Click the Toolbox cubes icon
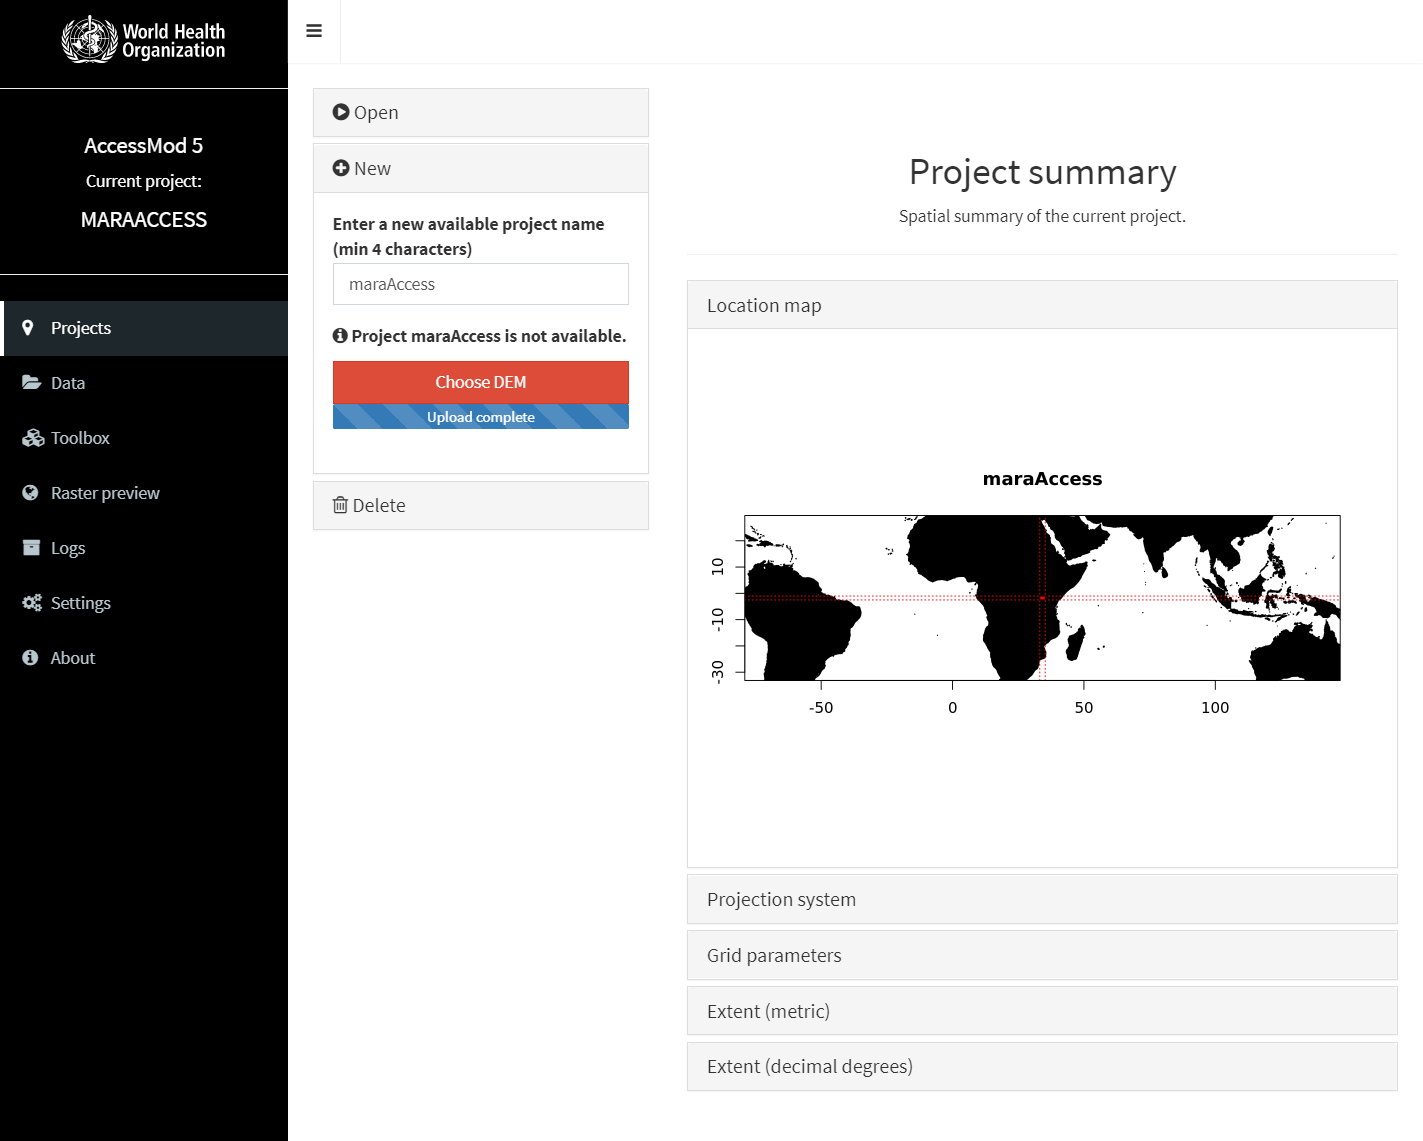 33,438
